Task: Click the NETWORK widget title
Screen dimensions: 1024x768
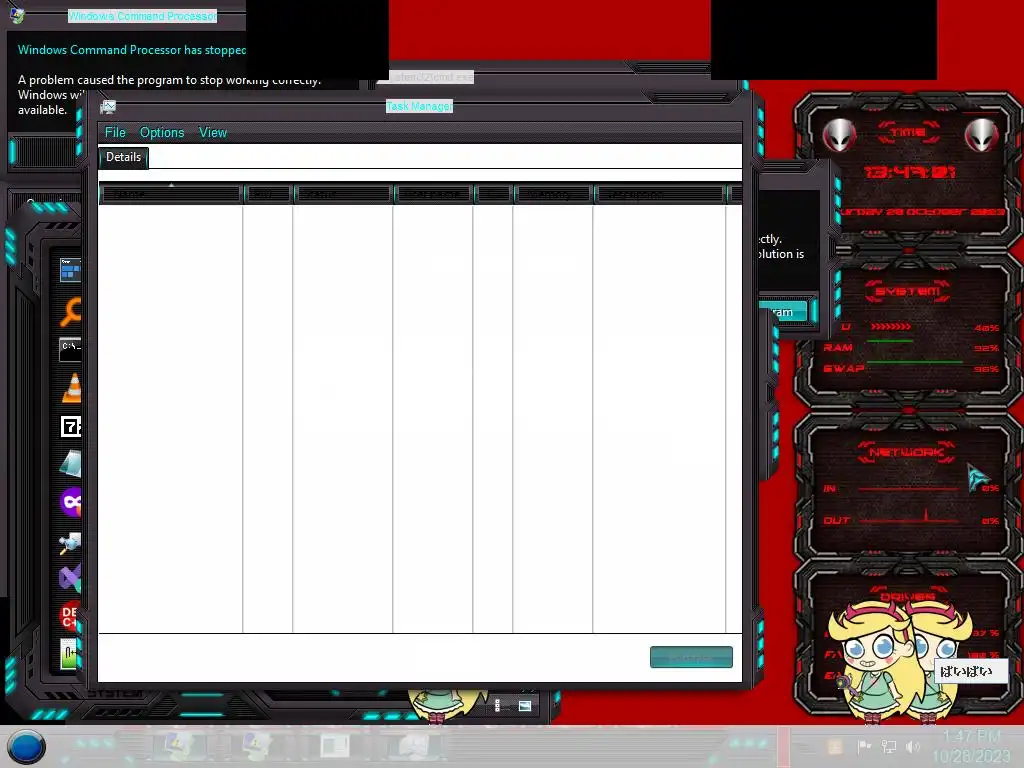Action: click(906, 452)
